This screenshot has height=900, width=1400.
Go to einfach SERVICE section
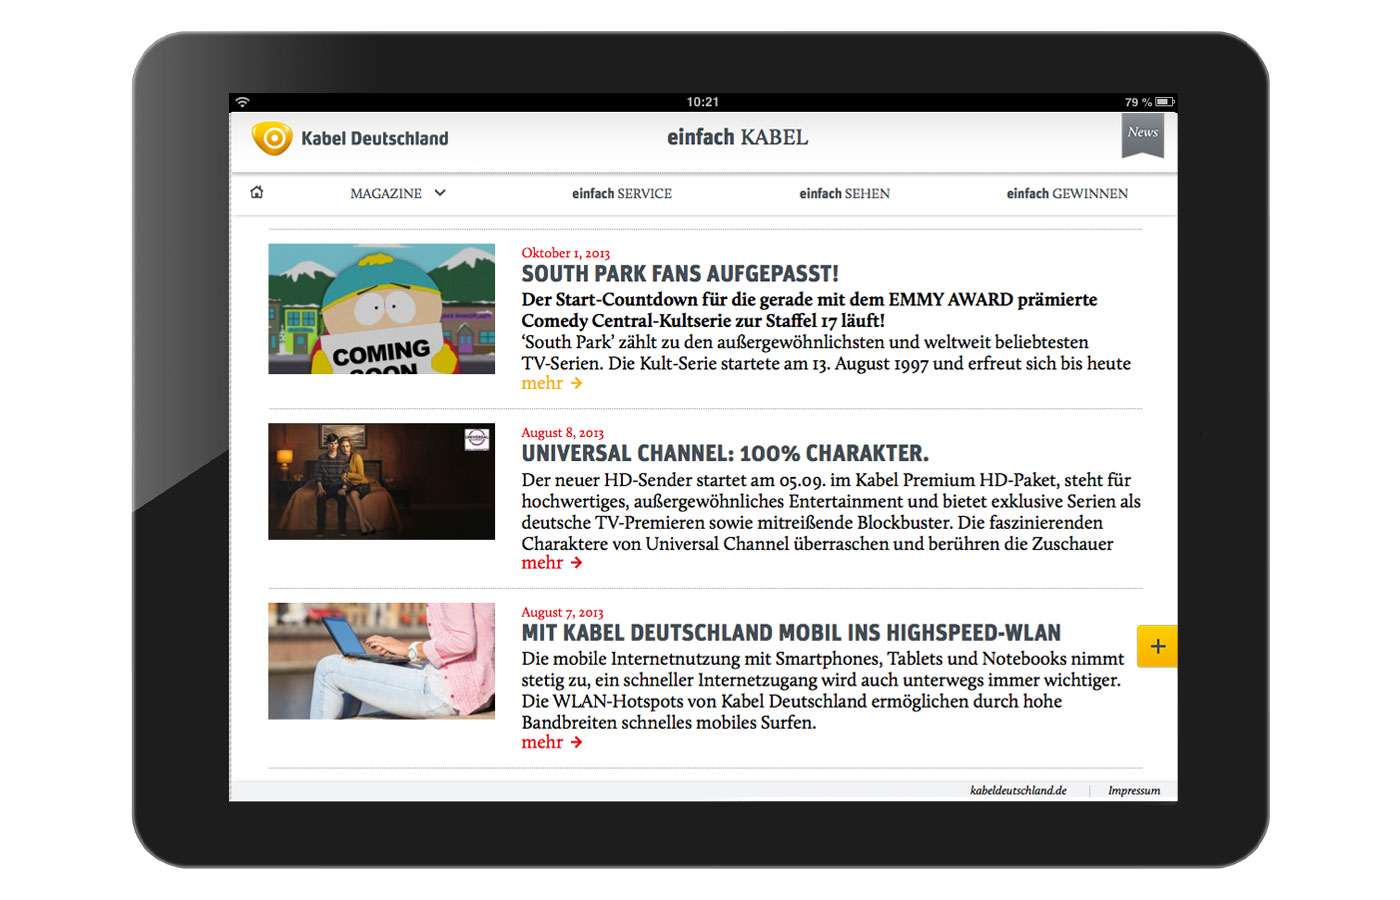(x=622, y=193)
